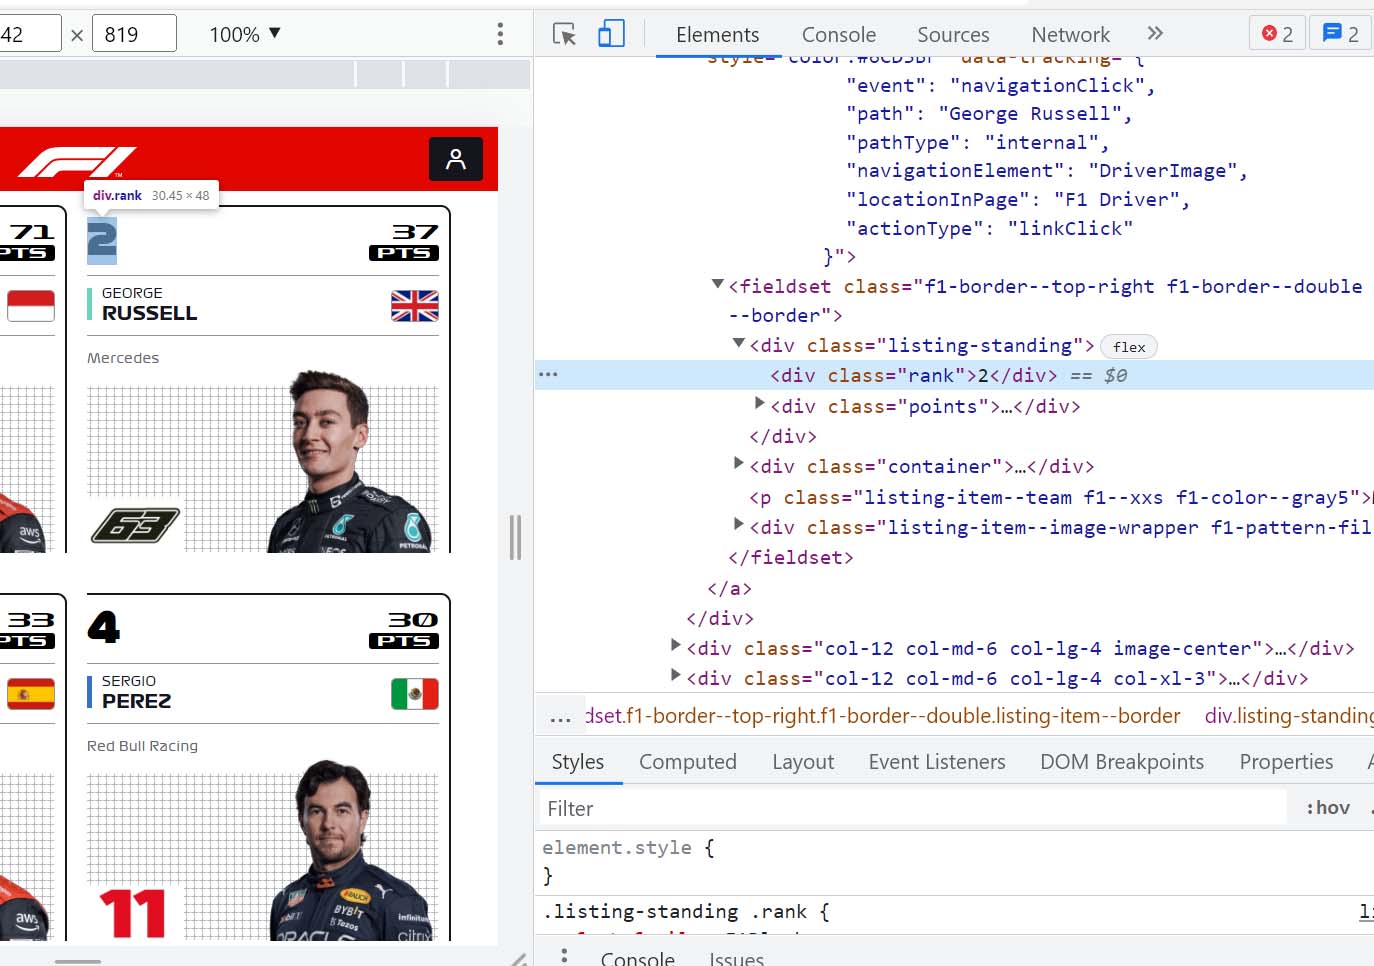Select the Layout pane tab
This screenshot has width=1374, height=966.
click(x=803, y=762)
